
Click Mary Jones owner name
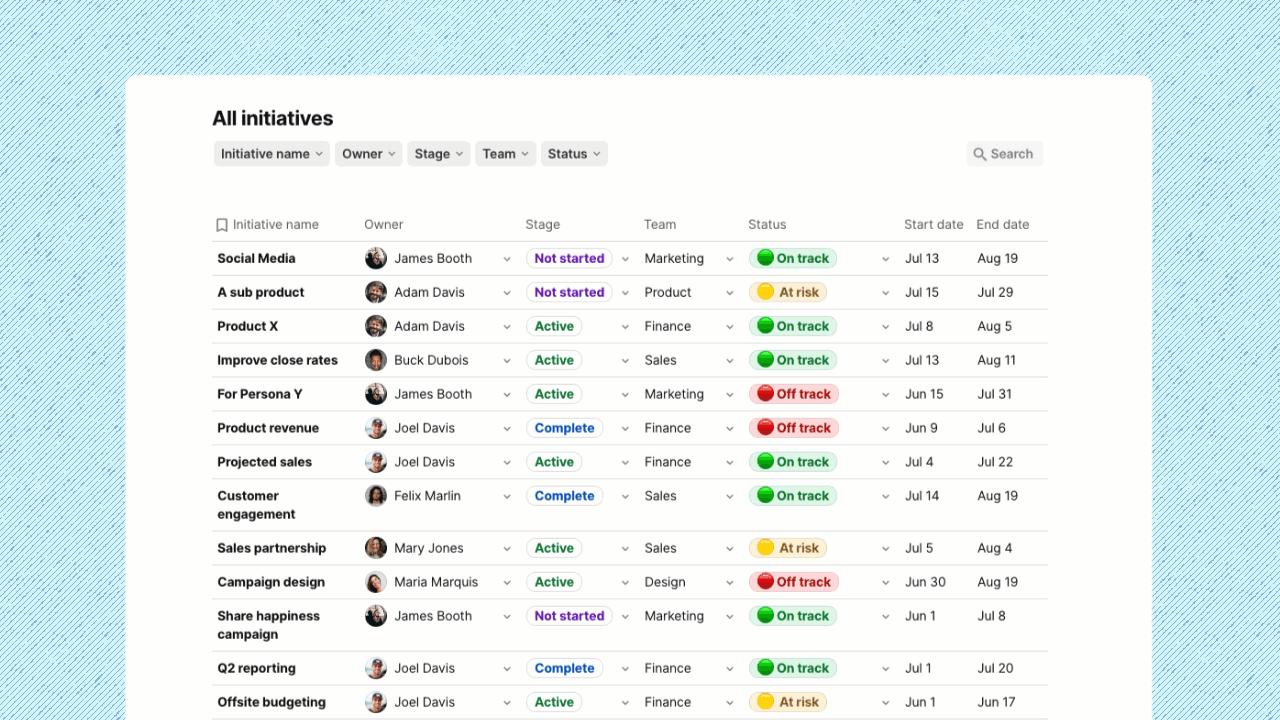(x=429, y=548)
